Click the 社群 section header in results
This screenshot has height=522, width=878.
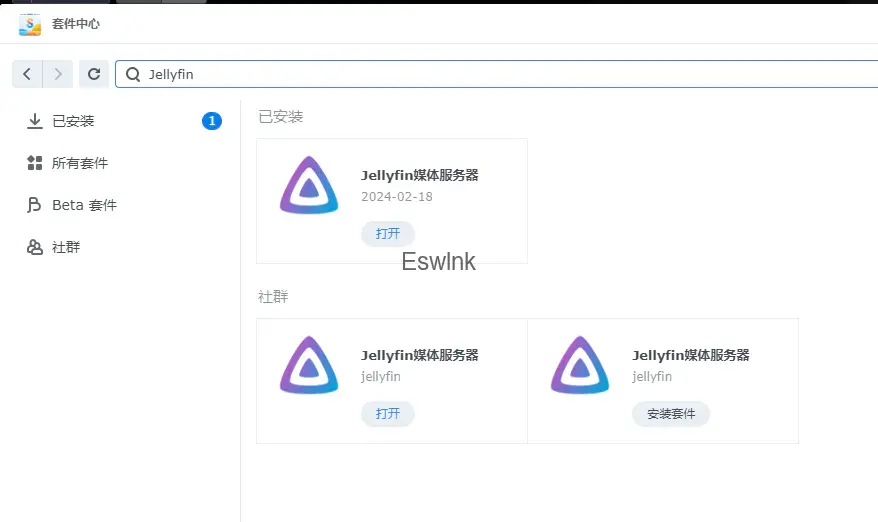coord(273,297)
